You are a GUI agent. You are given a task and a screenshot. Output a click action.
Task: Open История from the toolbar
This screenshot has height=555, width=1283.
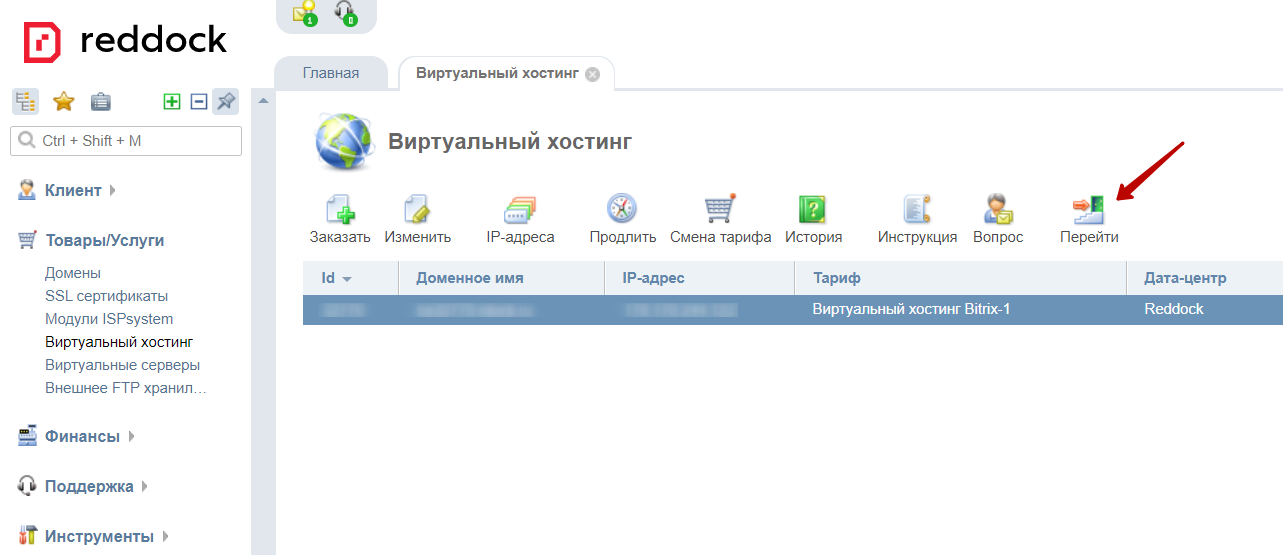812,211
